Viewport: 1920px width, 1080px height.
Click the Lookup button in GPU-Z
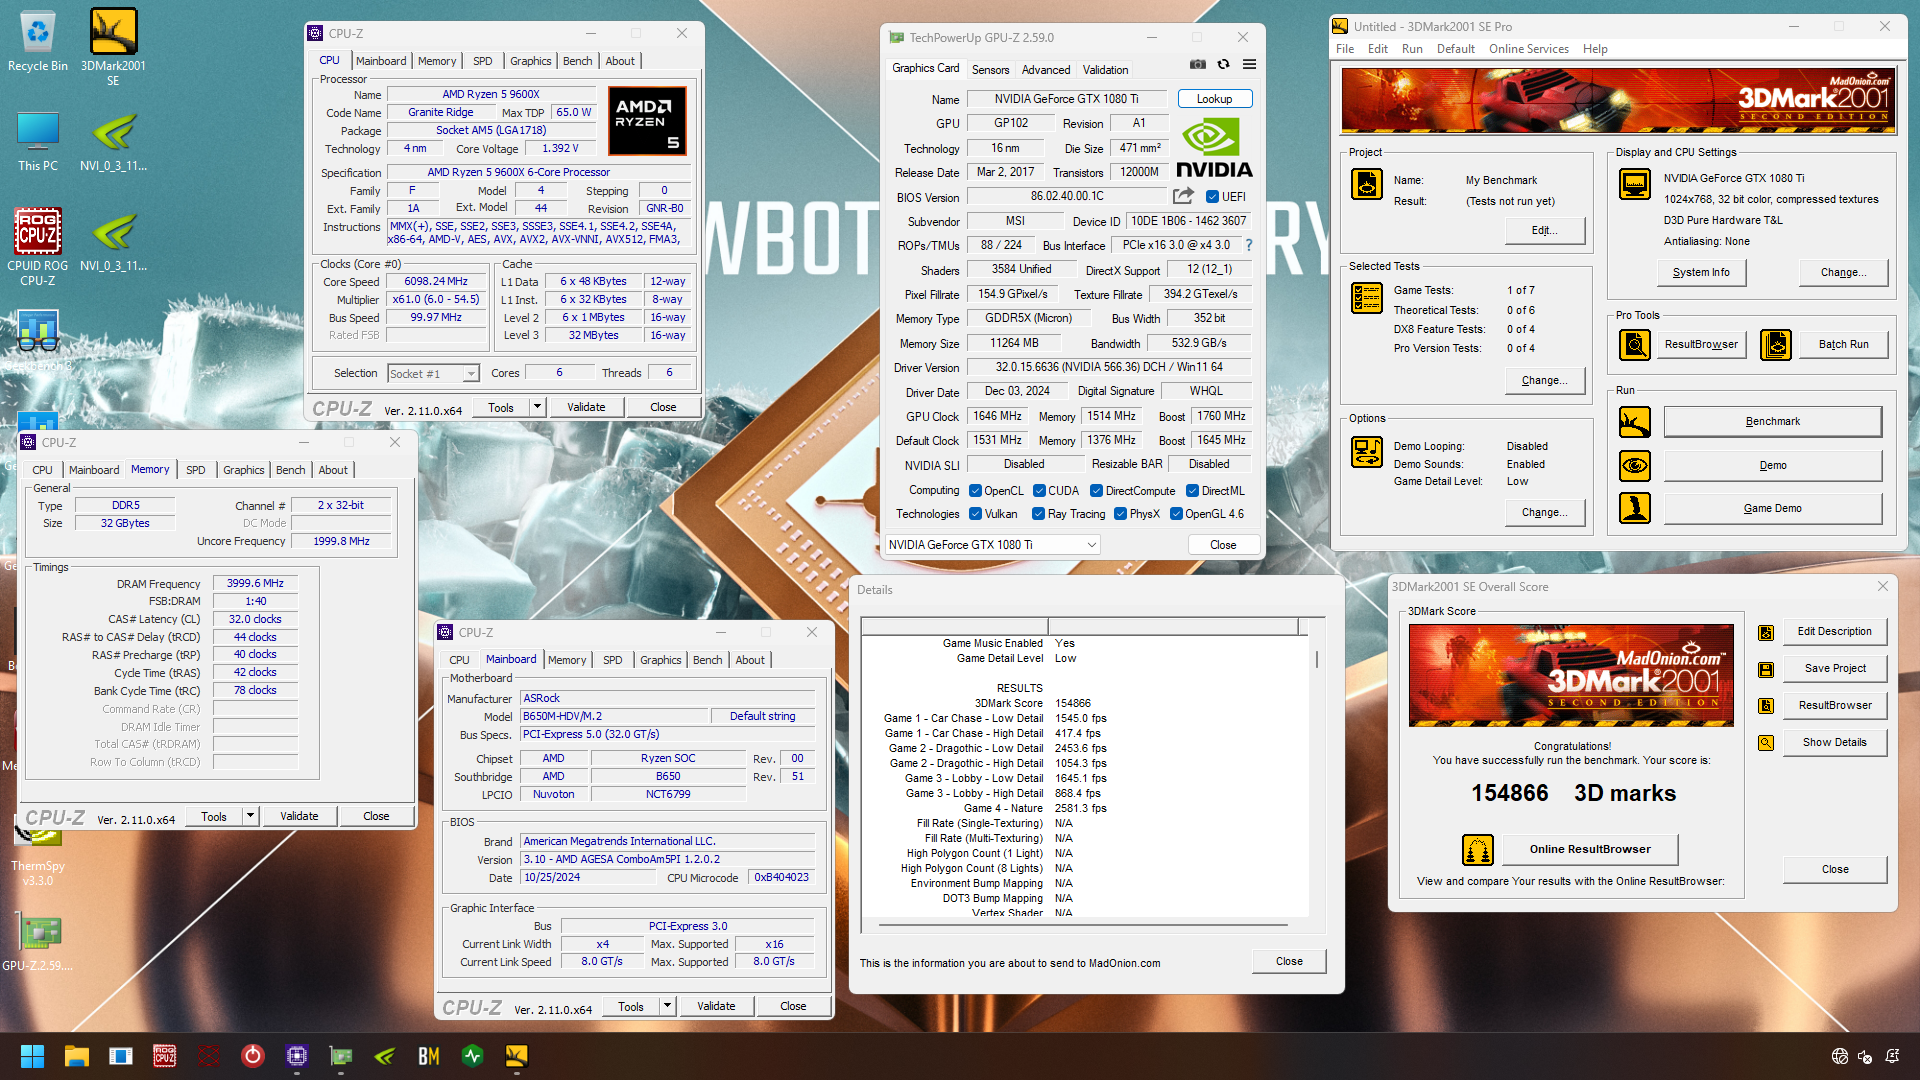[x=1214, y=99]
